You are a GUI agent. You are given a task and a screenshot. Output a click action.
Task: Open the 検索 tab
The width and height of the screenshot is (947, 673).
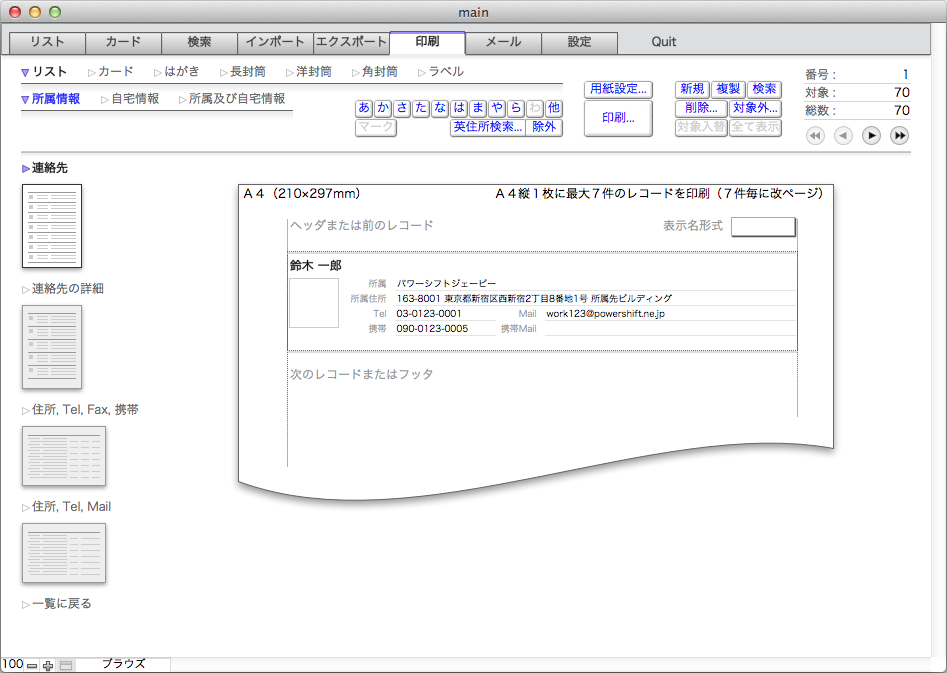pos(199,42)
